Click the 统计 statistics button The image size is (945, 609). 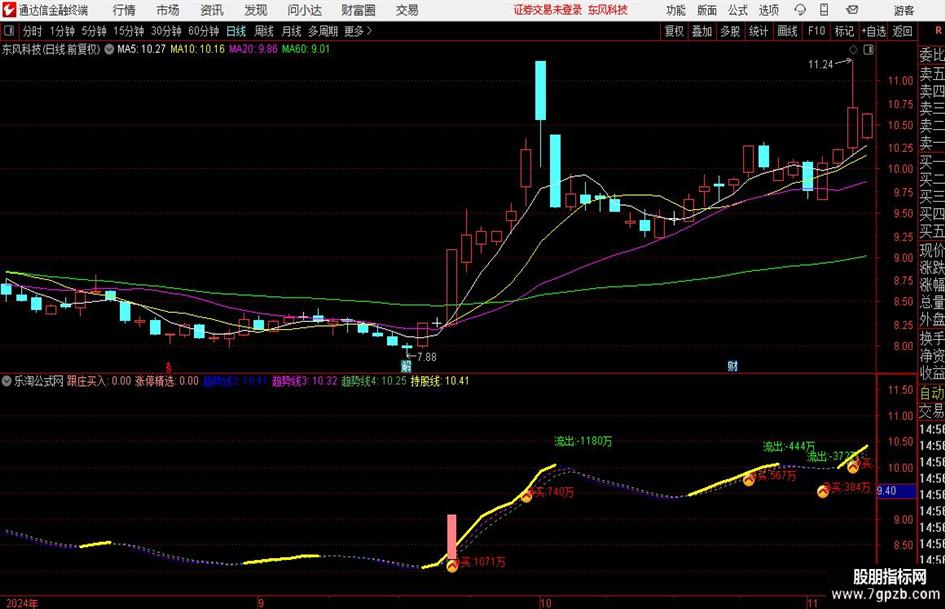[758, 31]
